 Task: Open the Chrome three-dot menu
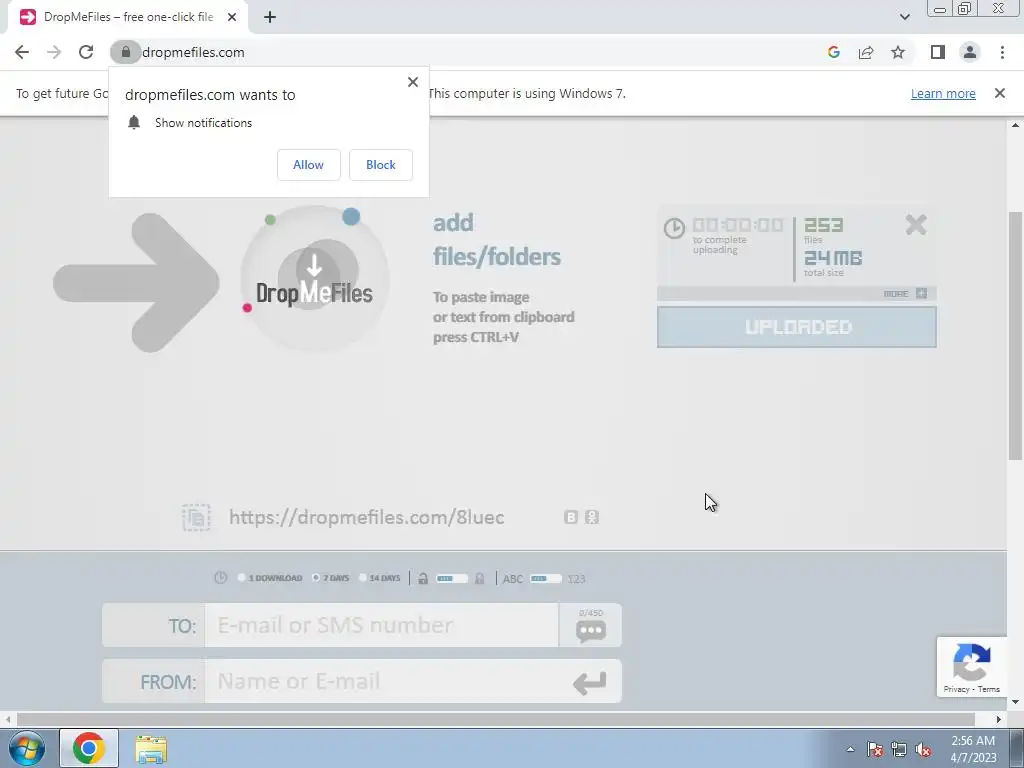pyautogui.click(x=1002, y=52)
